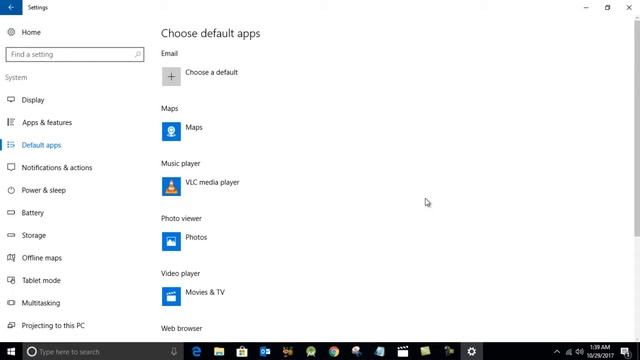Image resolution: width=640 pixels, height=360 pixels.
Task: Change photo viewer via Photos label
Action: [x=196, y=237]
